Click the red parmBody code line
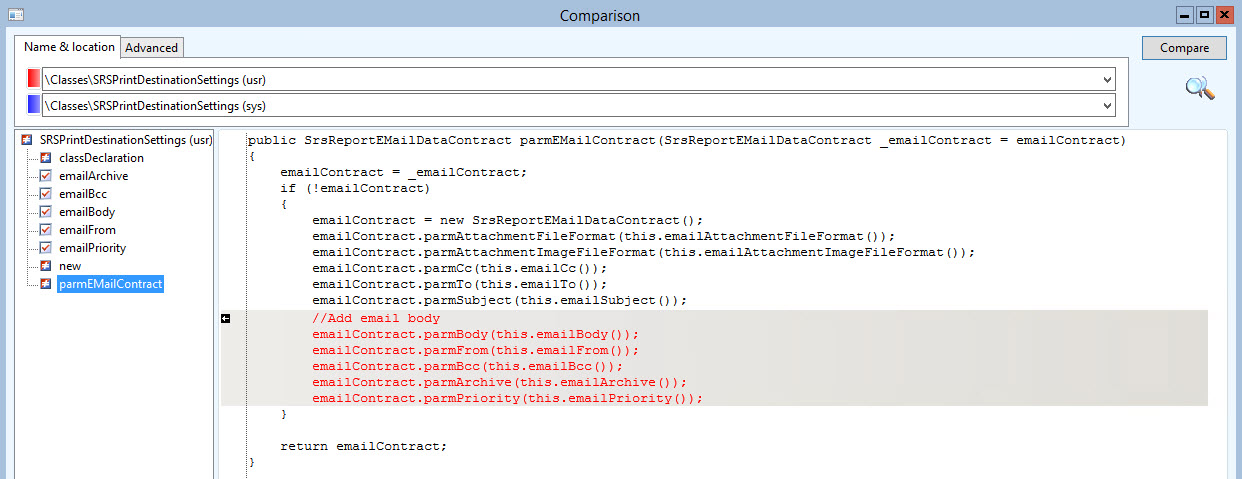The height and width of the screenshot is (479, 1242). (x=475, y=334)
